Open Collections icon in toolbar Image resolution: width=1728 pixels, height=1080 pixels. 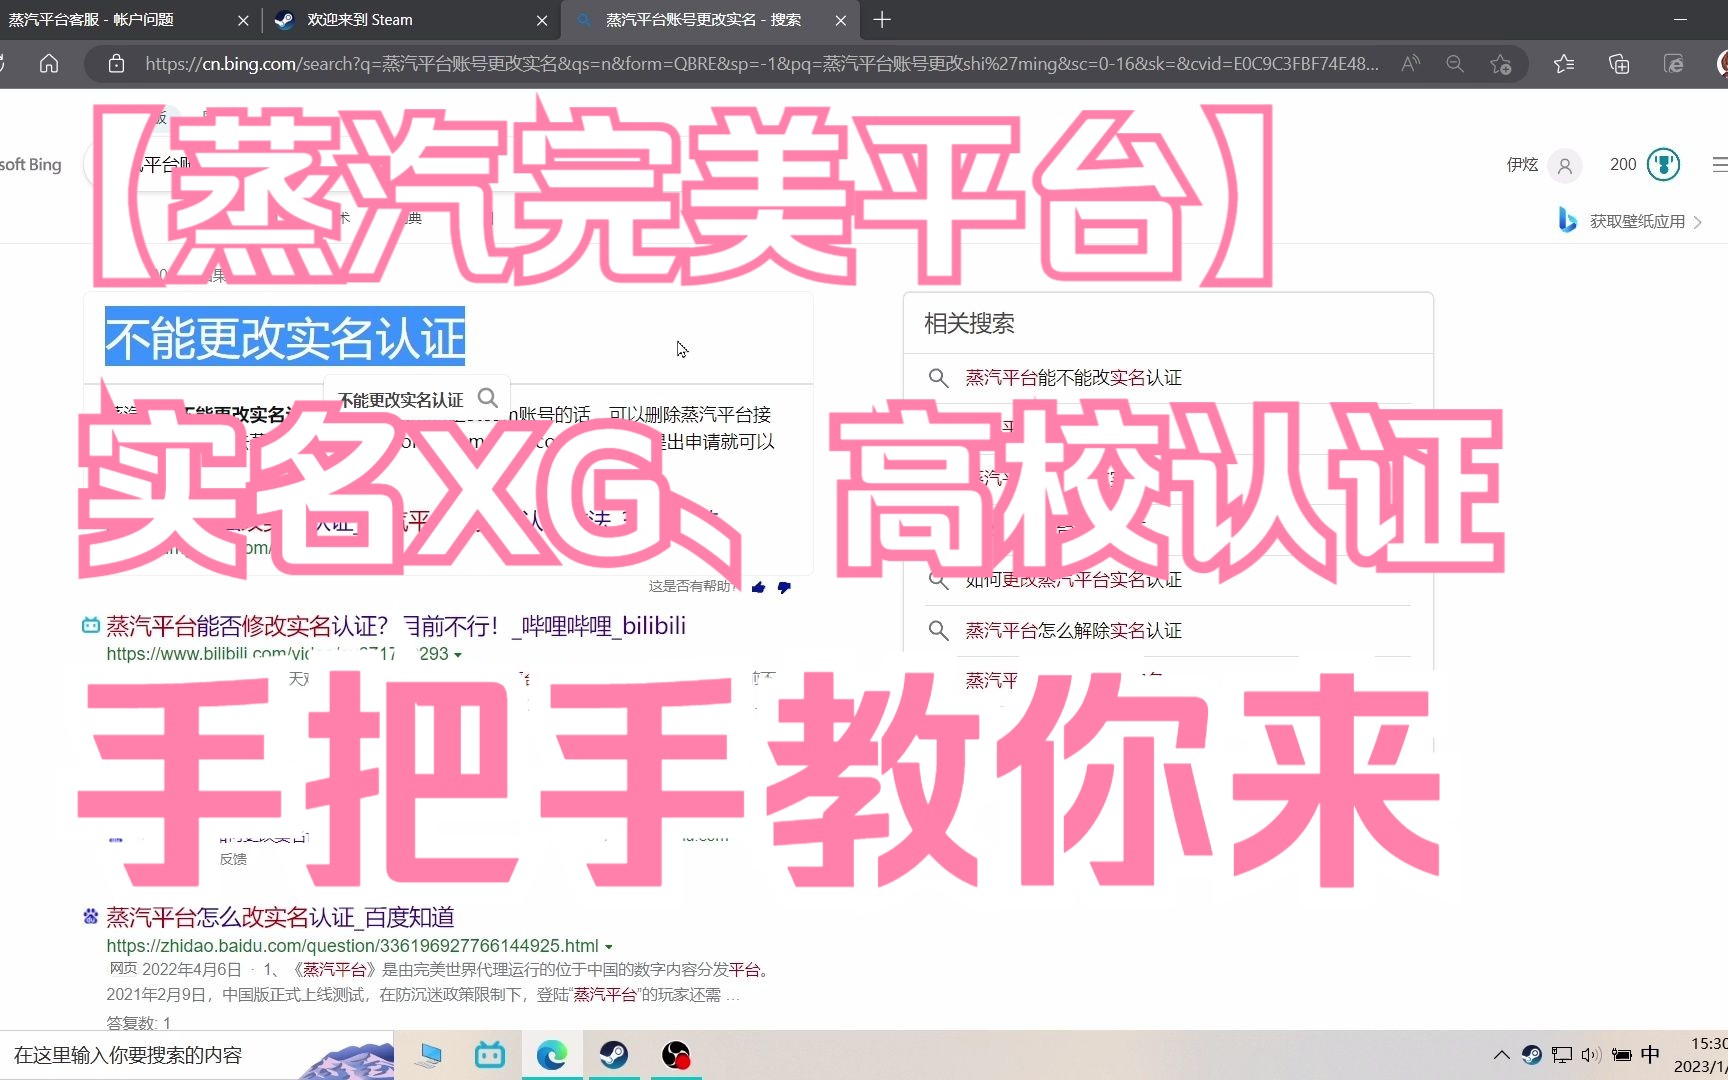(x=1619, y=64)
